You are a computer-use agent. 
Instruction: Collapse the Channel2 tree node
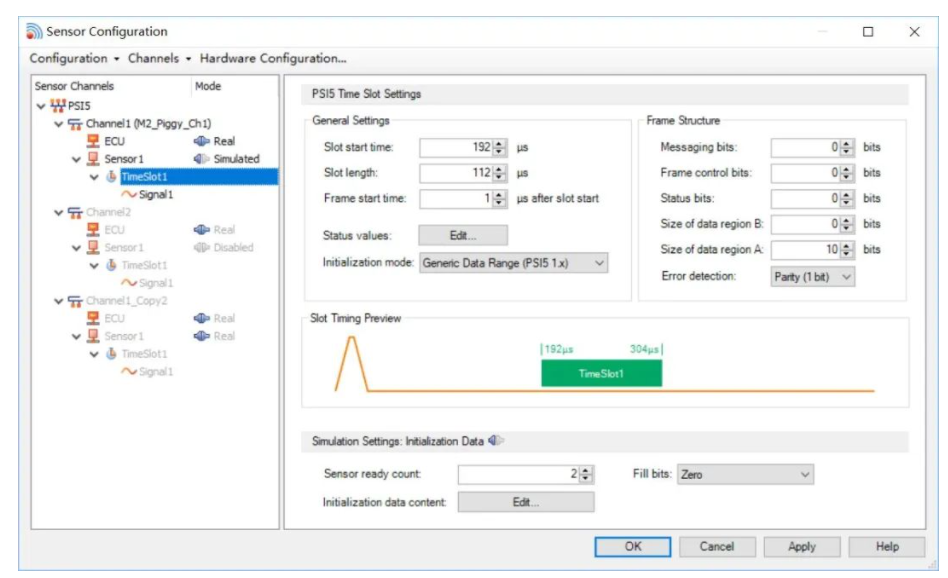point(59,213)
